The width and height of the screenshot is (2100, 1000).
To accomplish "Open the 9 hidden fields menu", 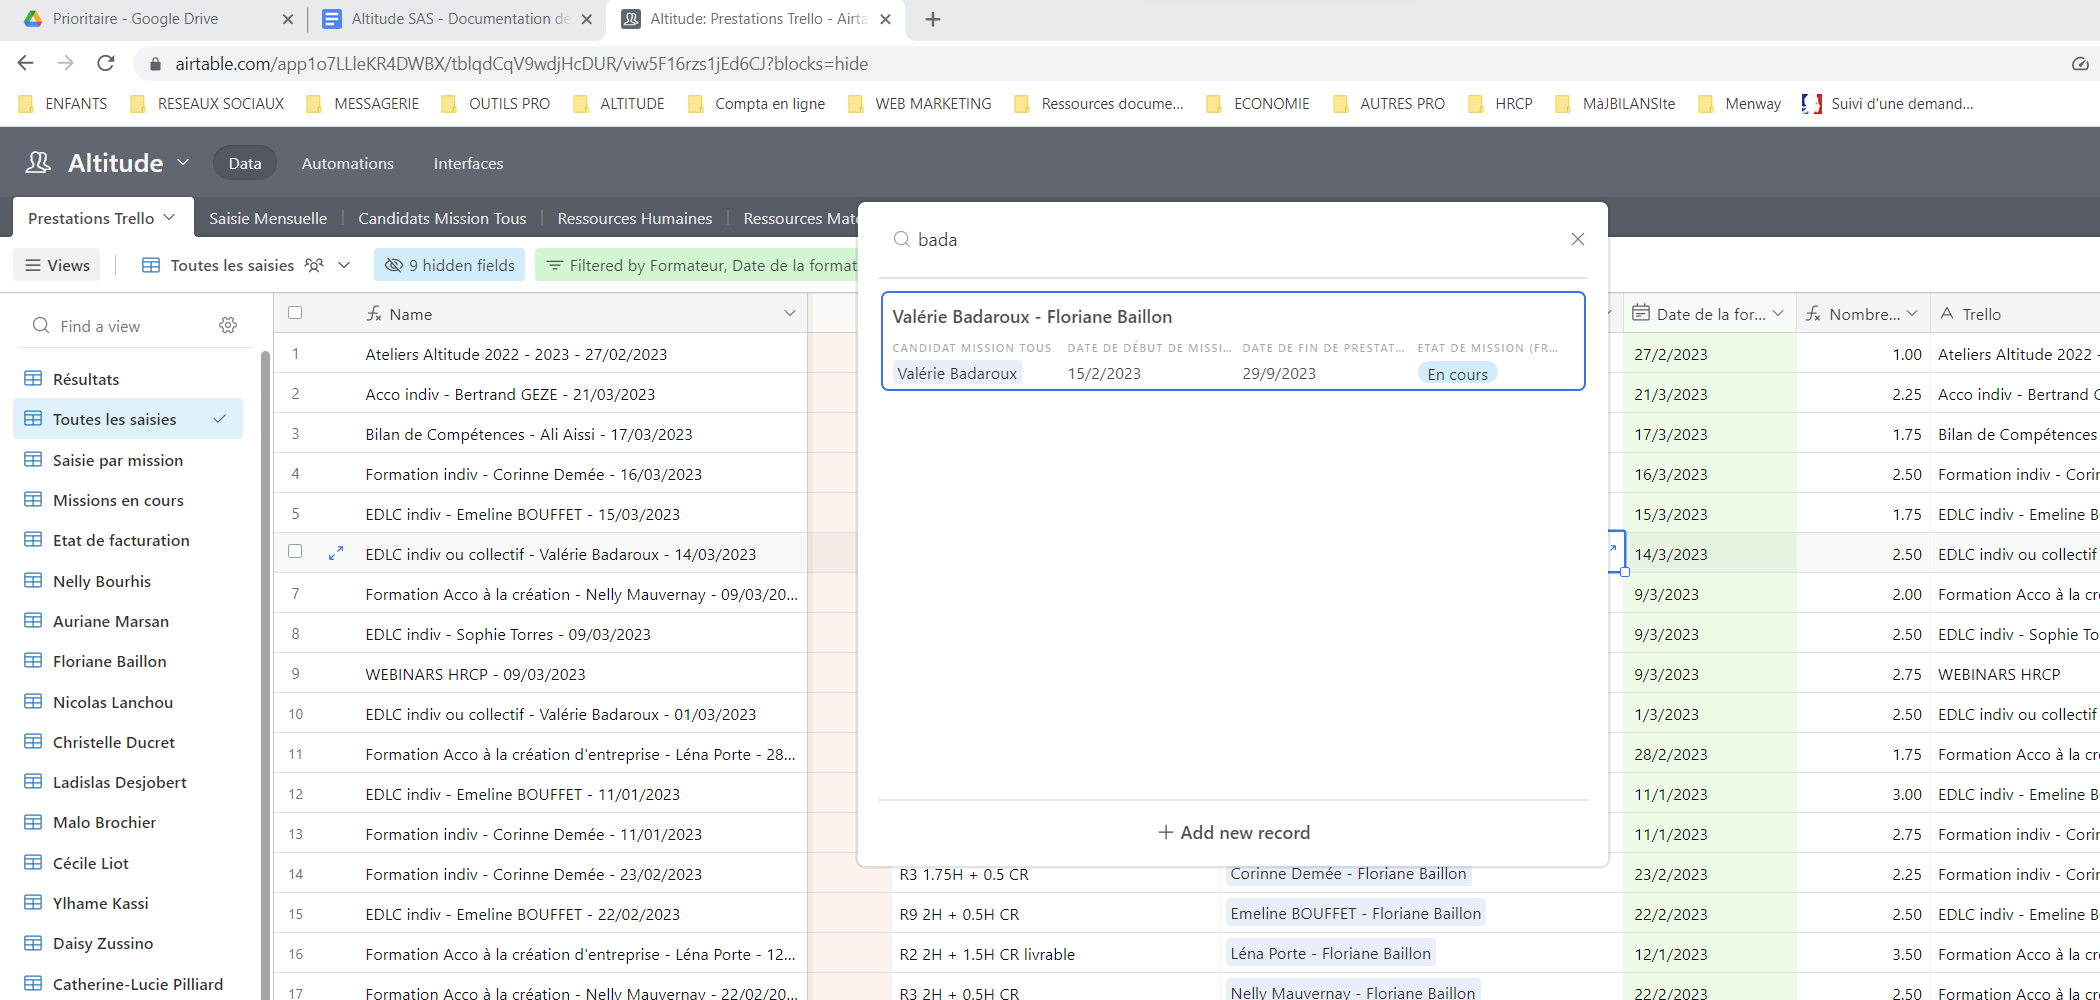I will pyautogui.click(x=450, y=265).
